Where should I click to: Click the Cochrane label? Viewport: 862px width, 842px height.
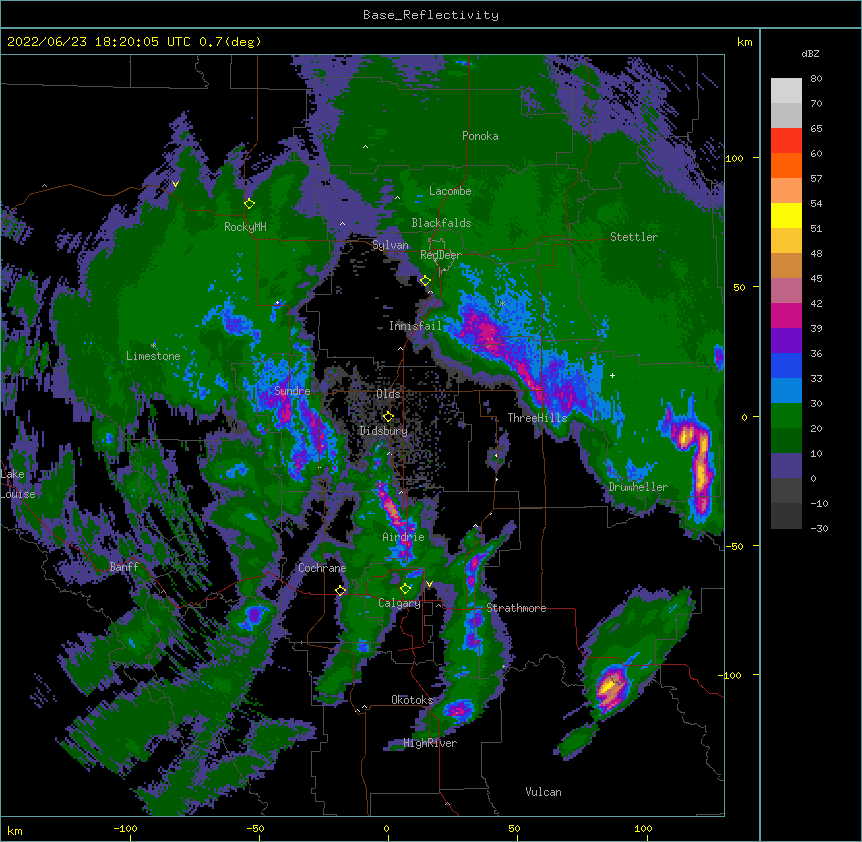point(322,568)
